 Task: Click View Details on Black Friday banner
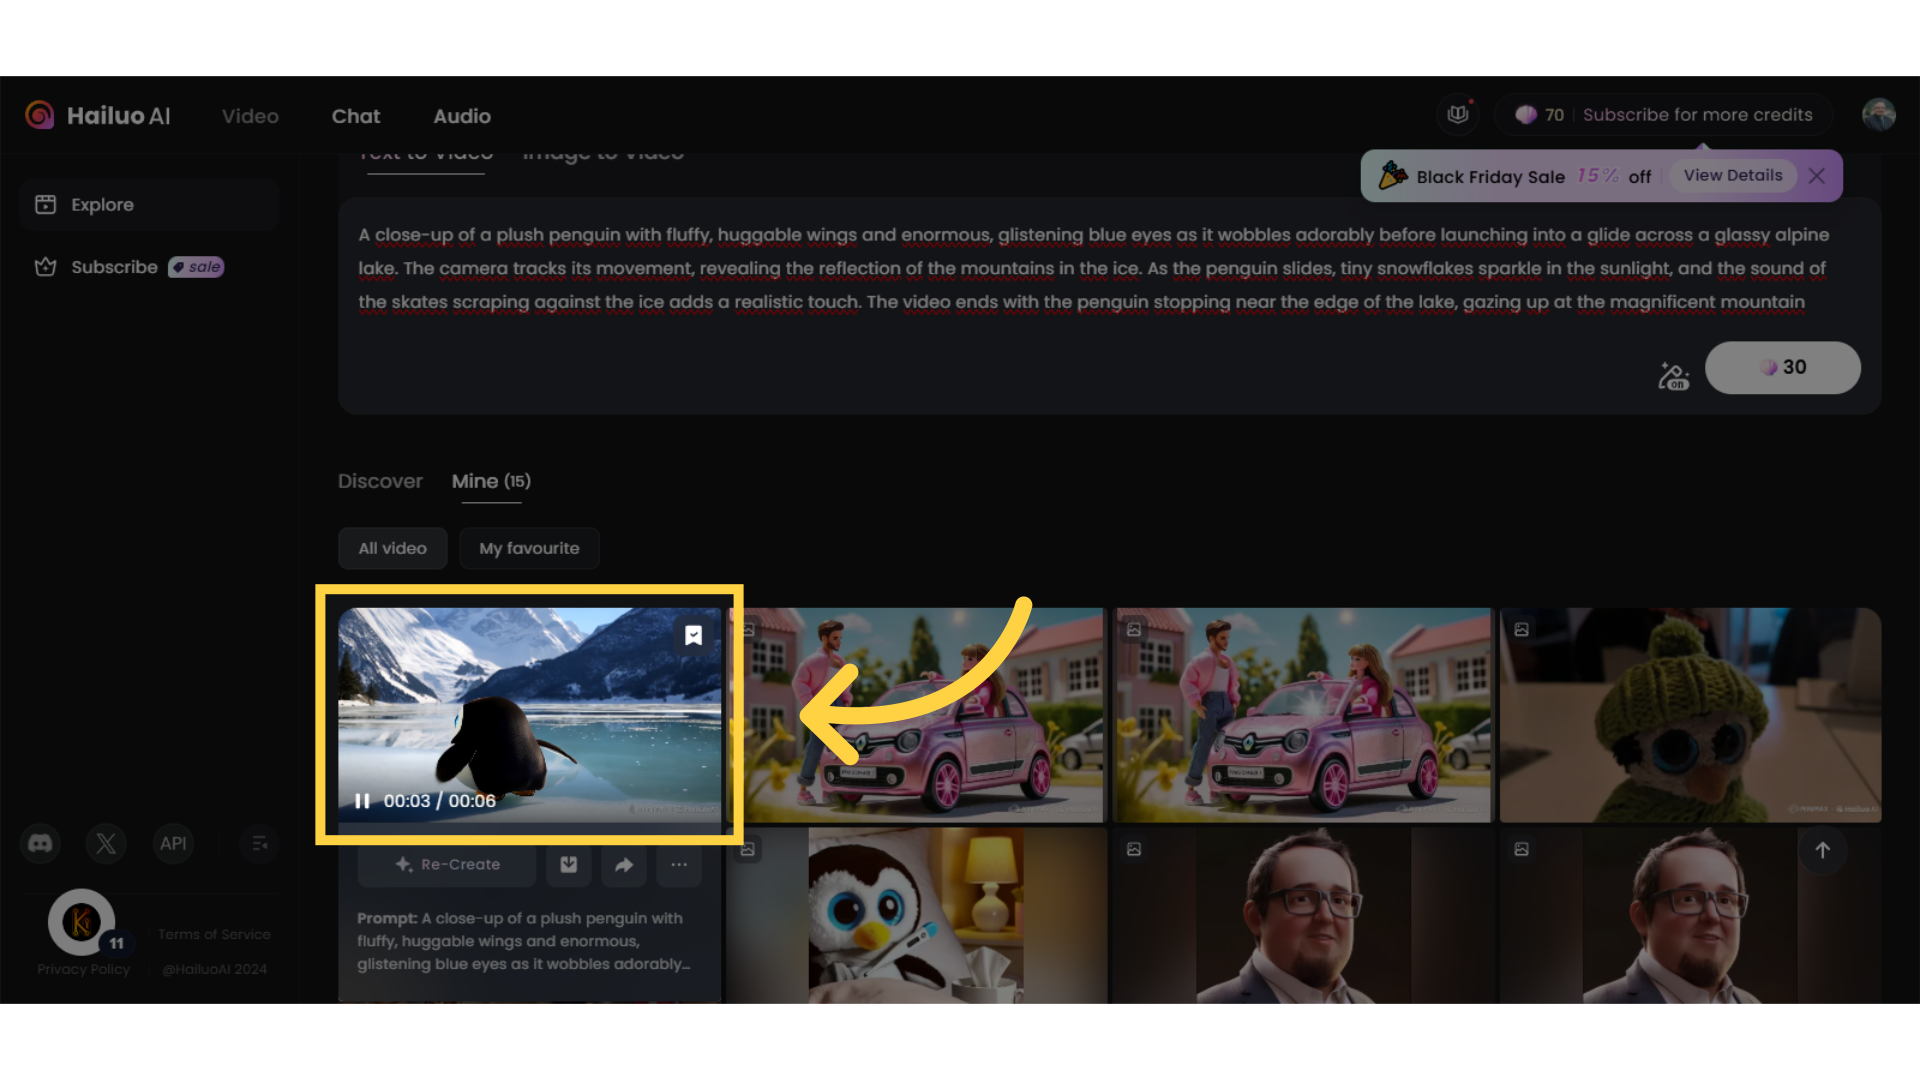pos(1732,176)
